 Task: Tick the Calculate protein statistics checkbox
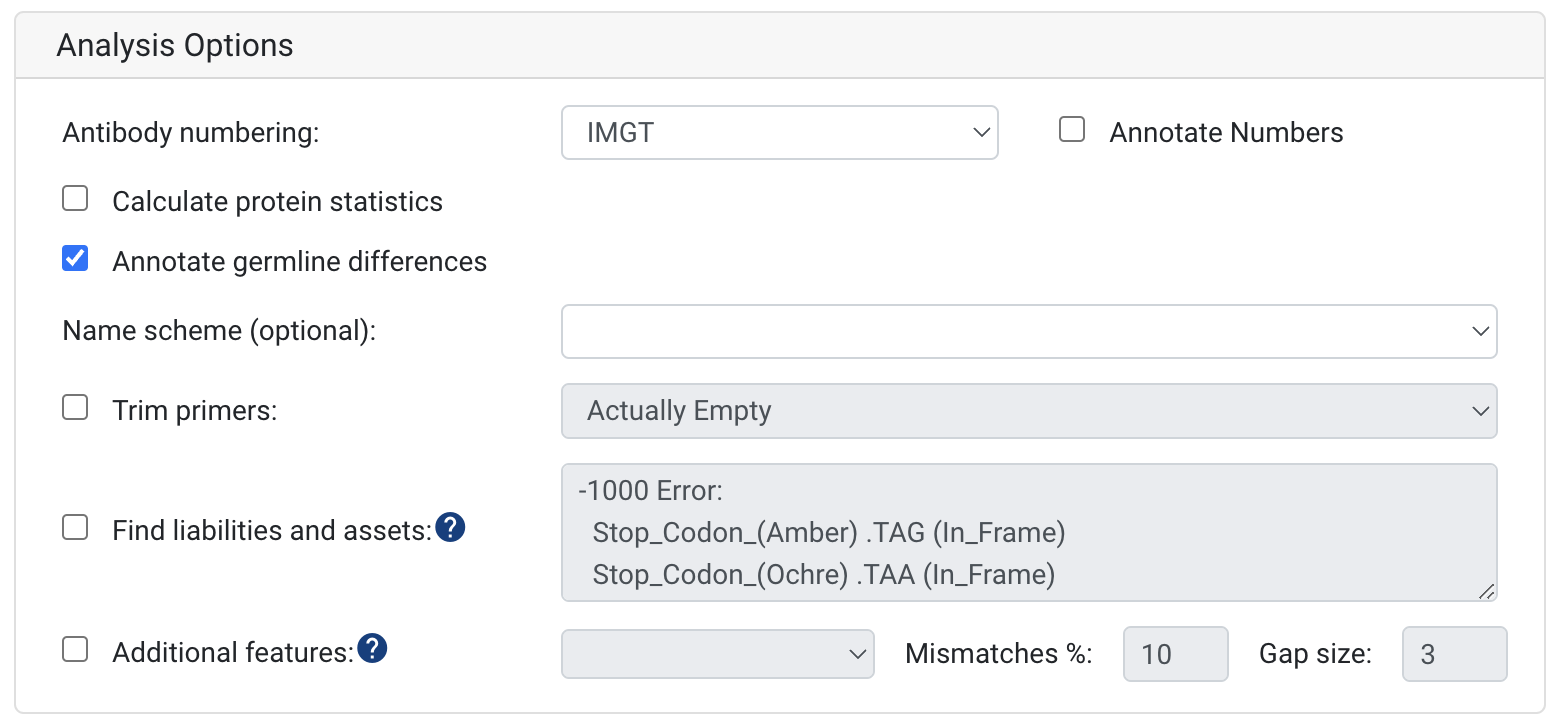(x=75, y=199)
